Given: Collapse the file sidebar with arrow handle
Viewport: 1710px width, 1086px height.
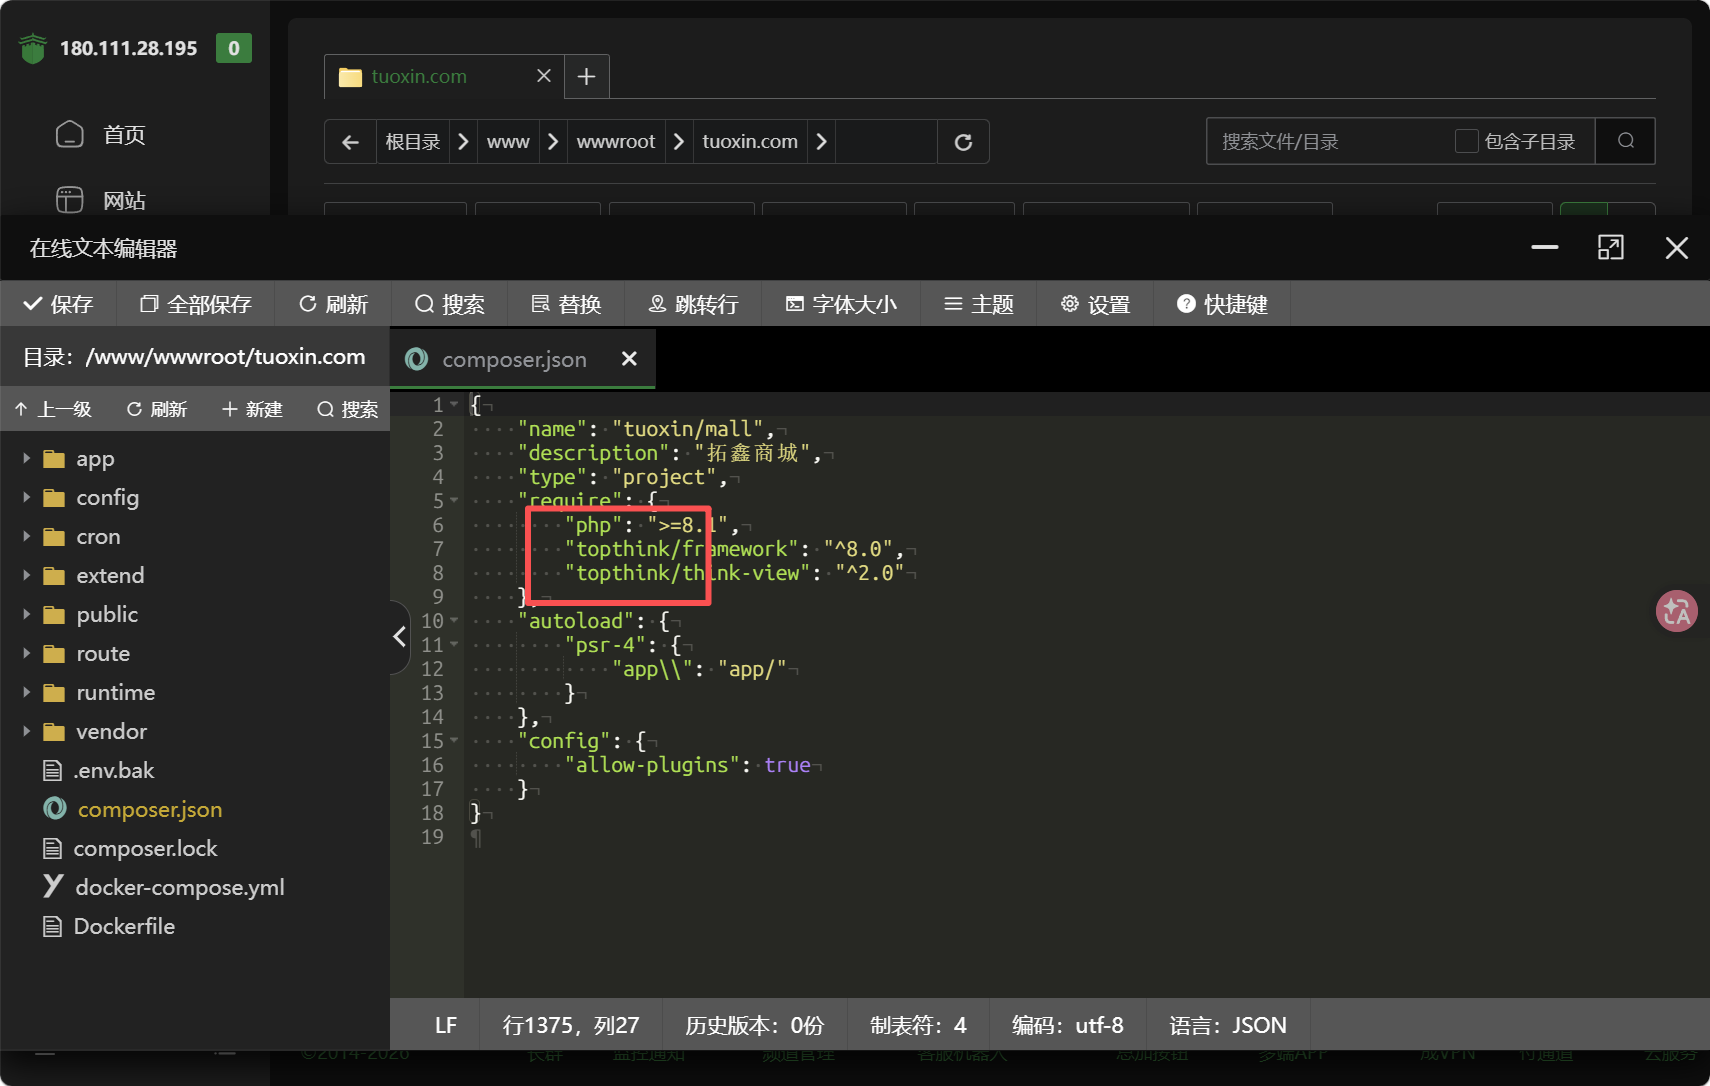Looking at the screenshot, I should (400, 636).
